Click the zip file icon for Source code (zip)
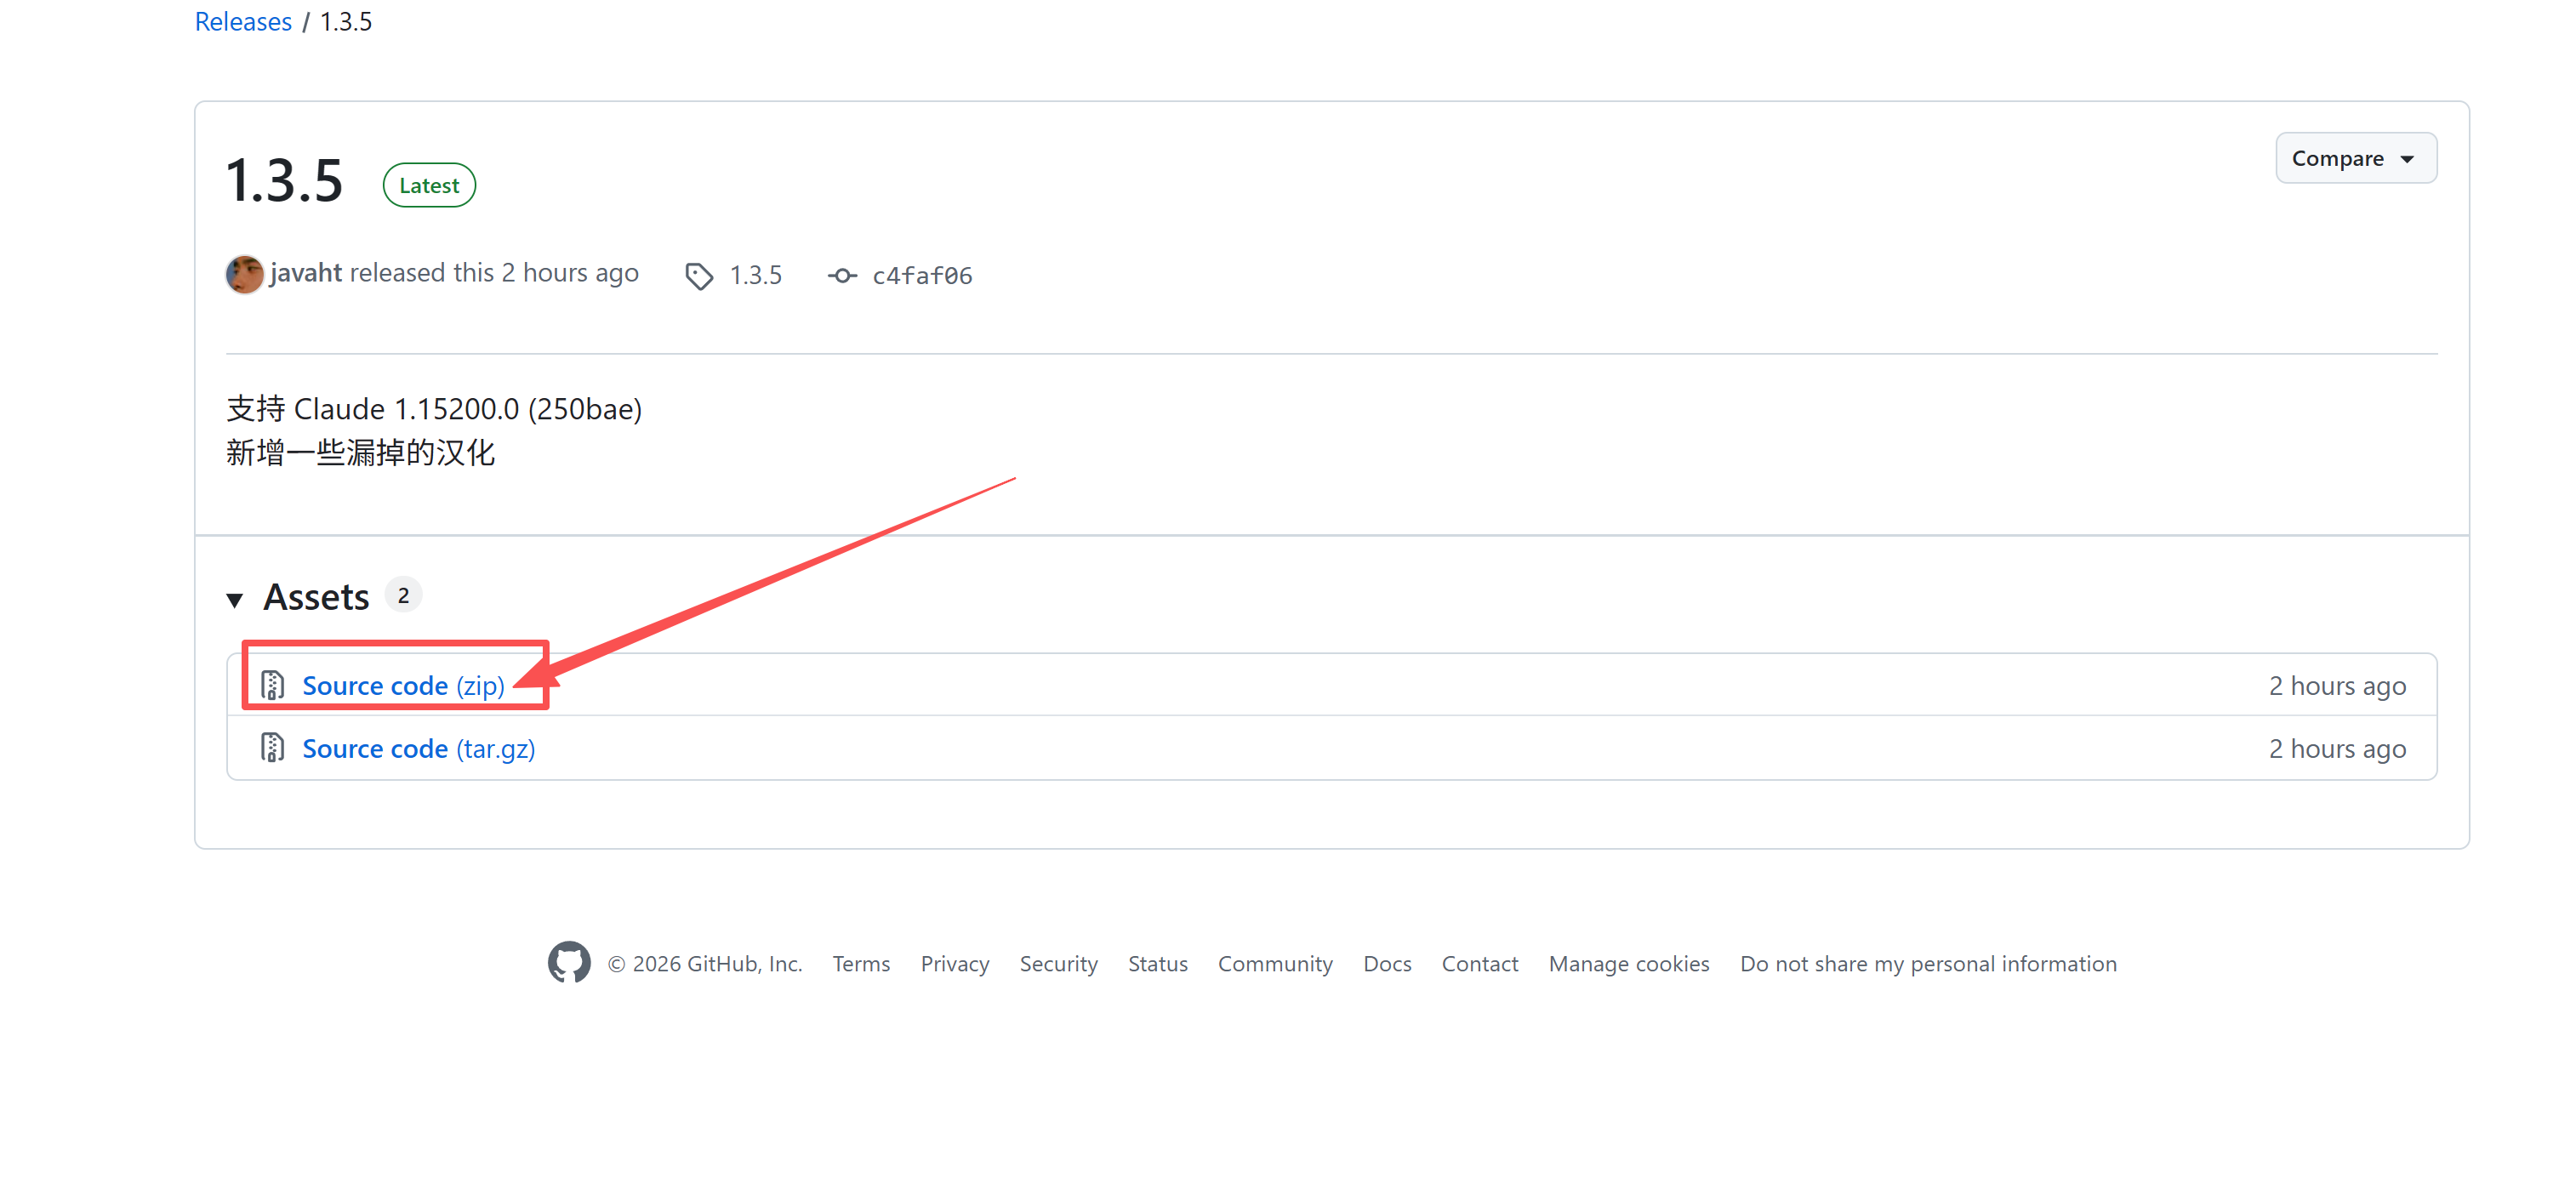 272,685
